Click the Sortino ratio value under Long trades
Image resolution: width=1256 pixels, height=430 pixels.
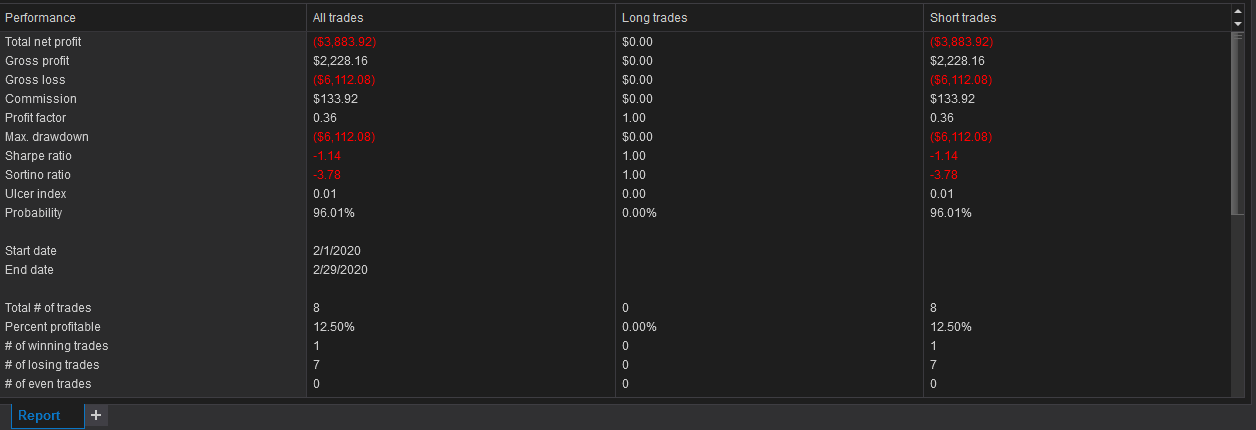[633, 175]
